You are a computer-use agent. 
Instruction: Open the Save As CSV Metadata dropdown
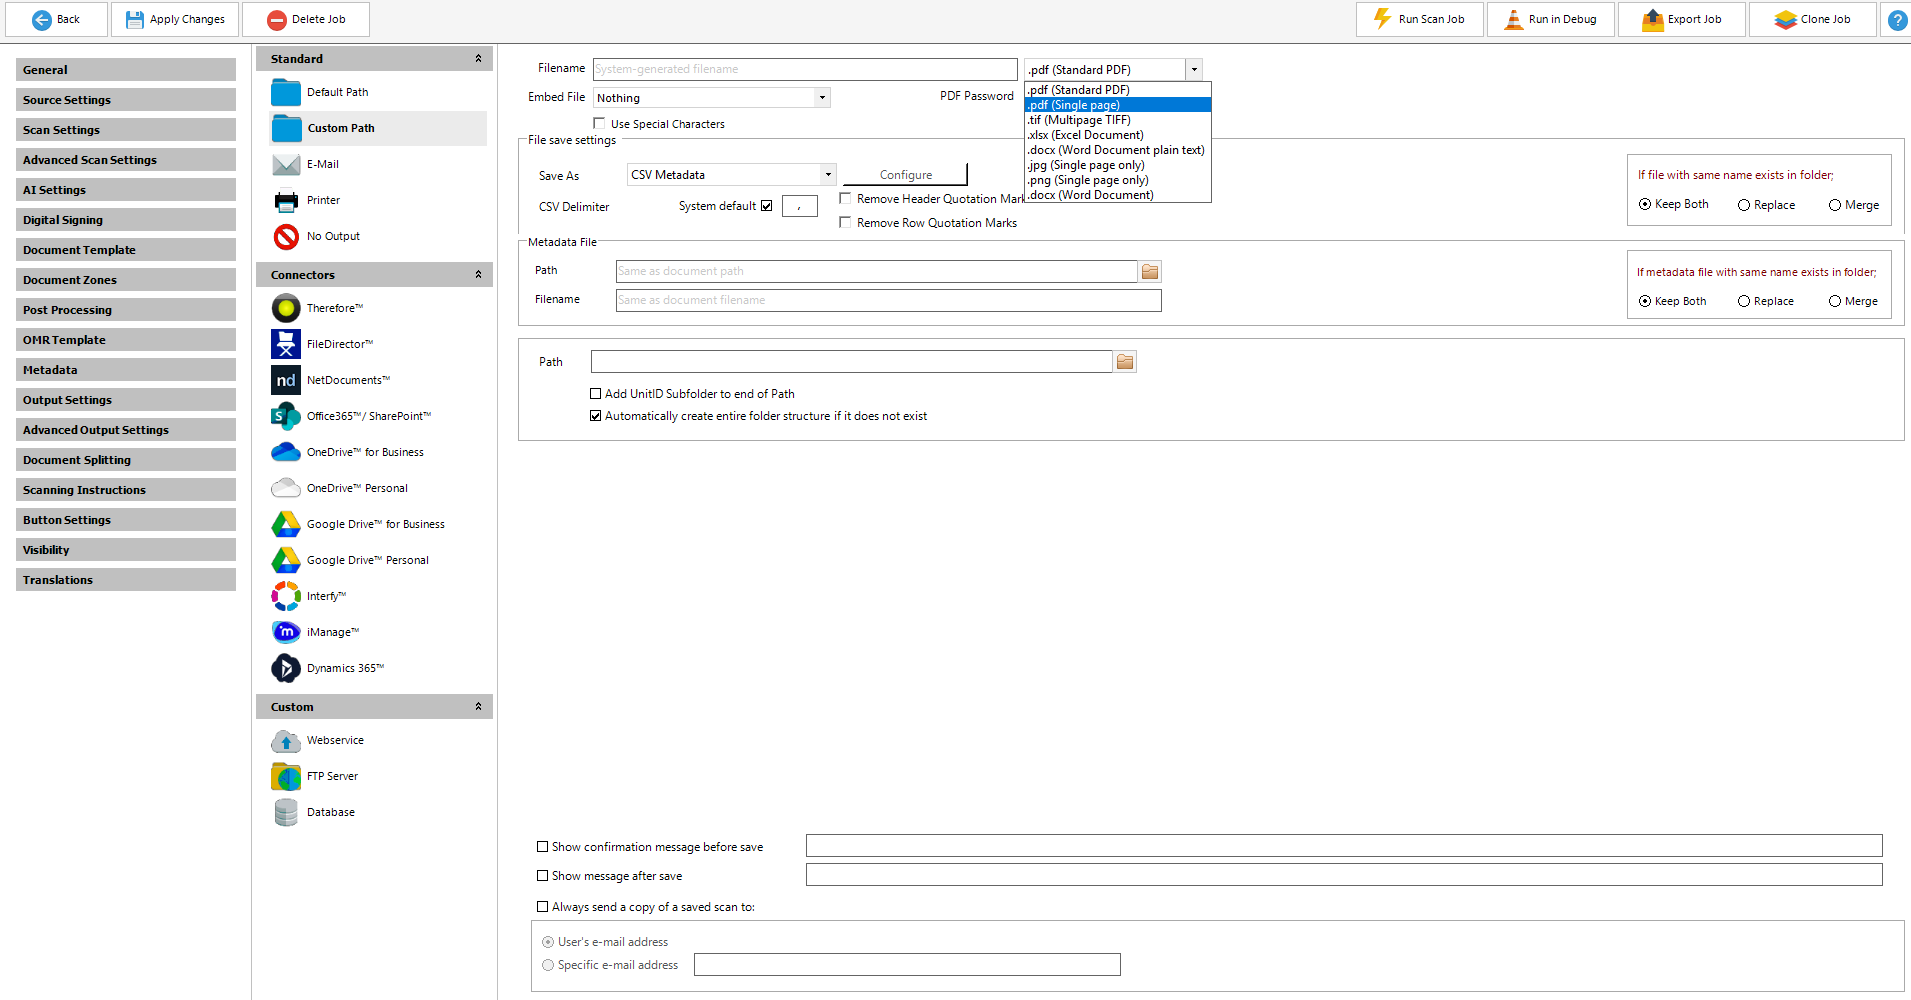pyautogui.click(x=828, y=175)
